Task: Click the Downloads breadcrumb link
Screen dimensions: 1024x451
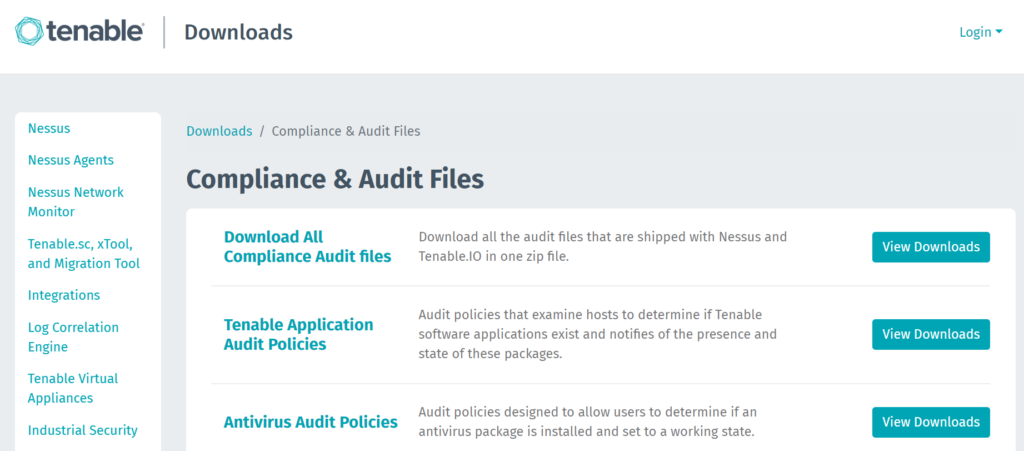Action: (219, 131)
